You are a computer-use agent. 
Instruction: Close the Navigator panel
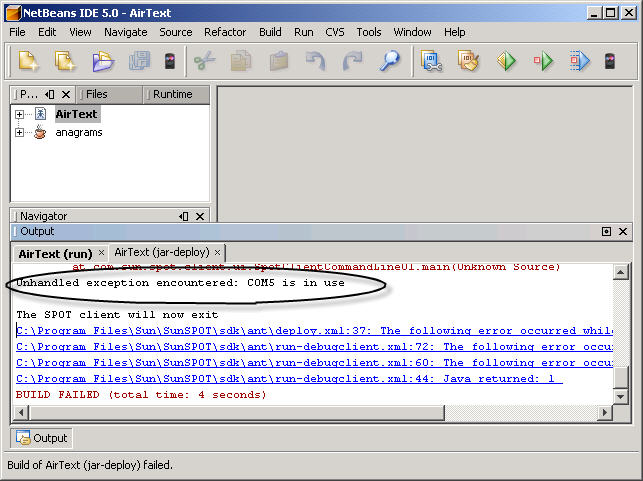(x=200, y=216)
